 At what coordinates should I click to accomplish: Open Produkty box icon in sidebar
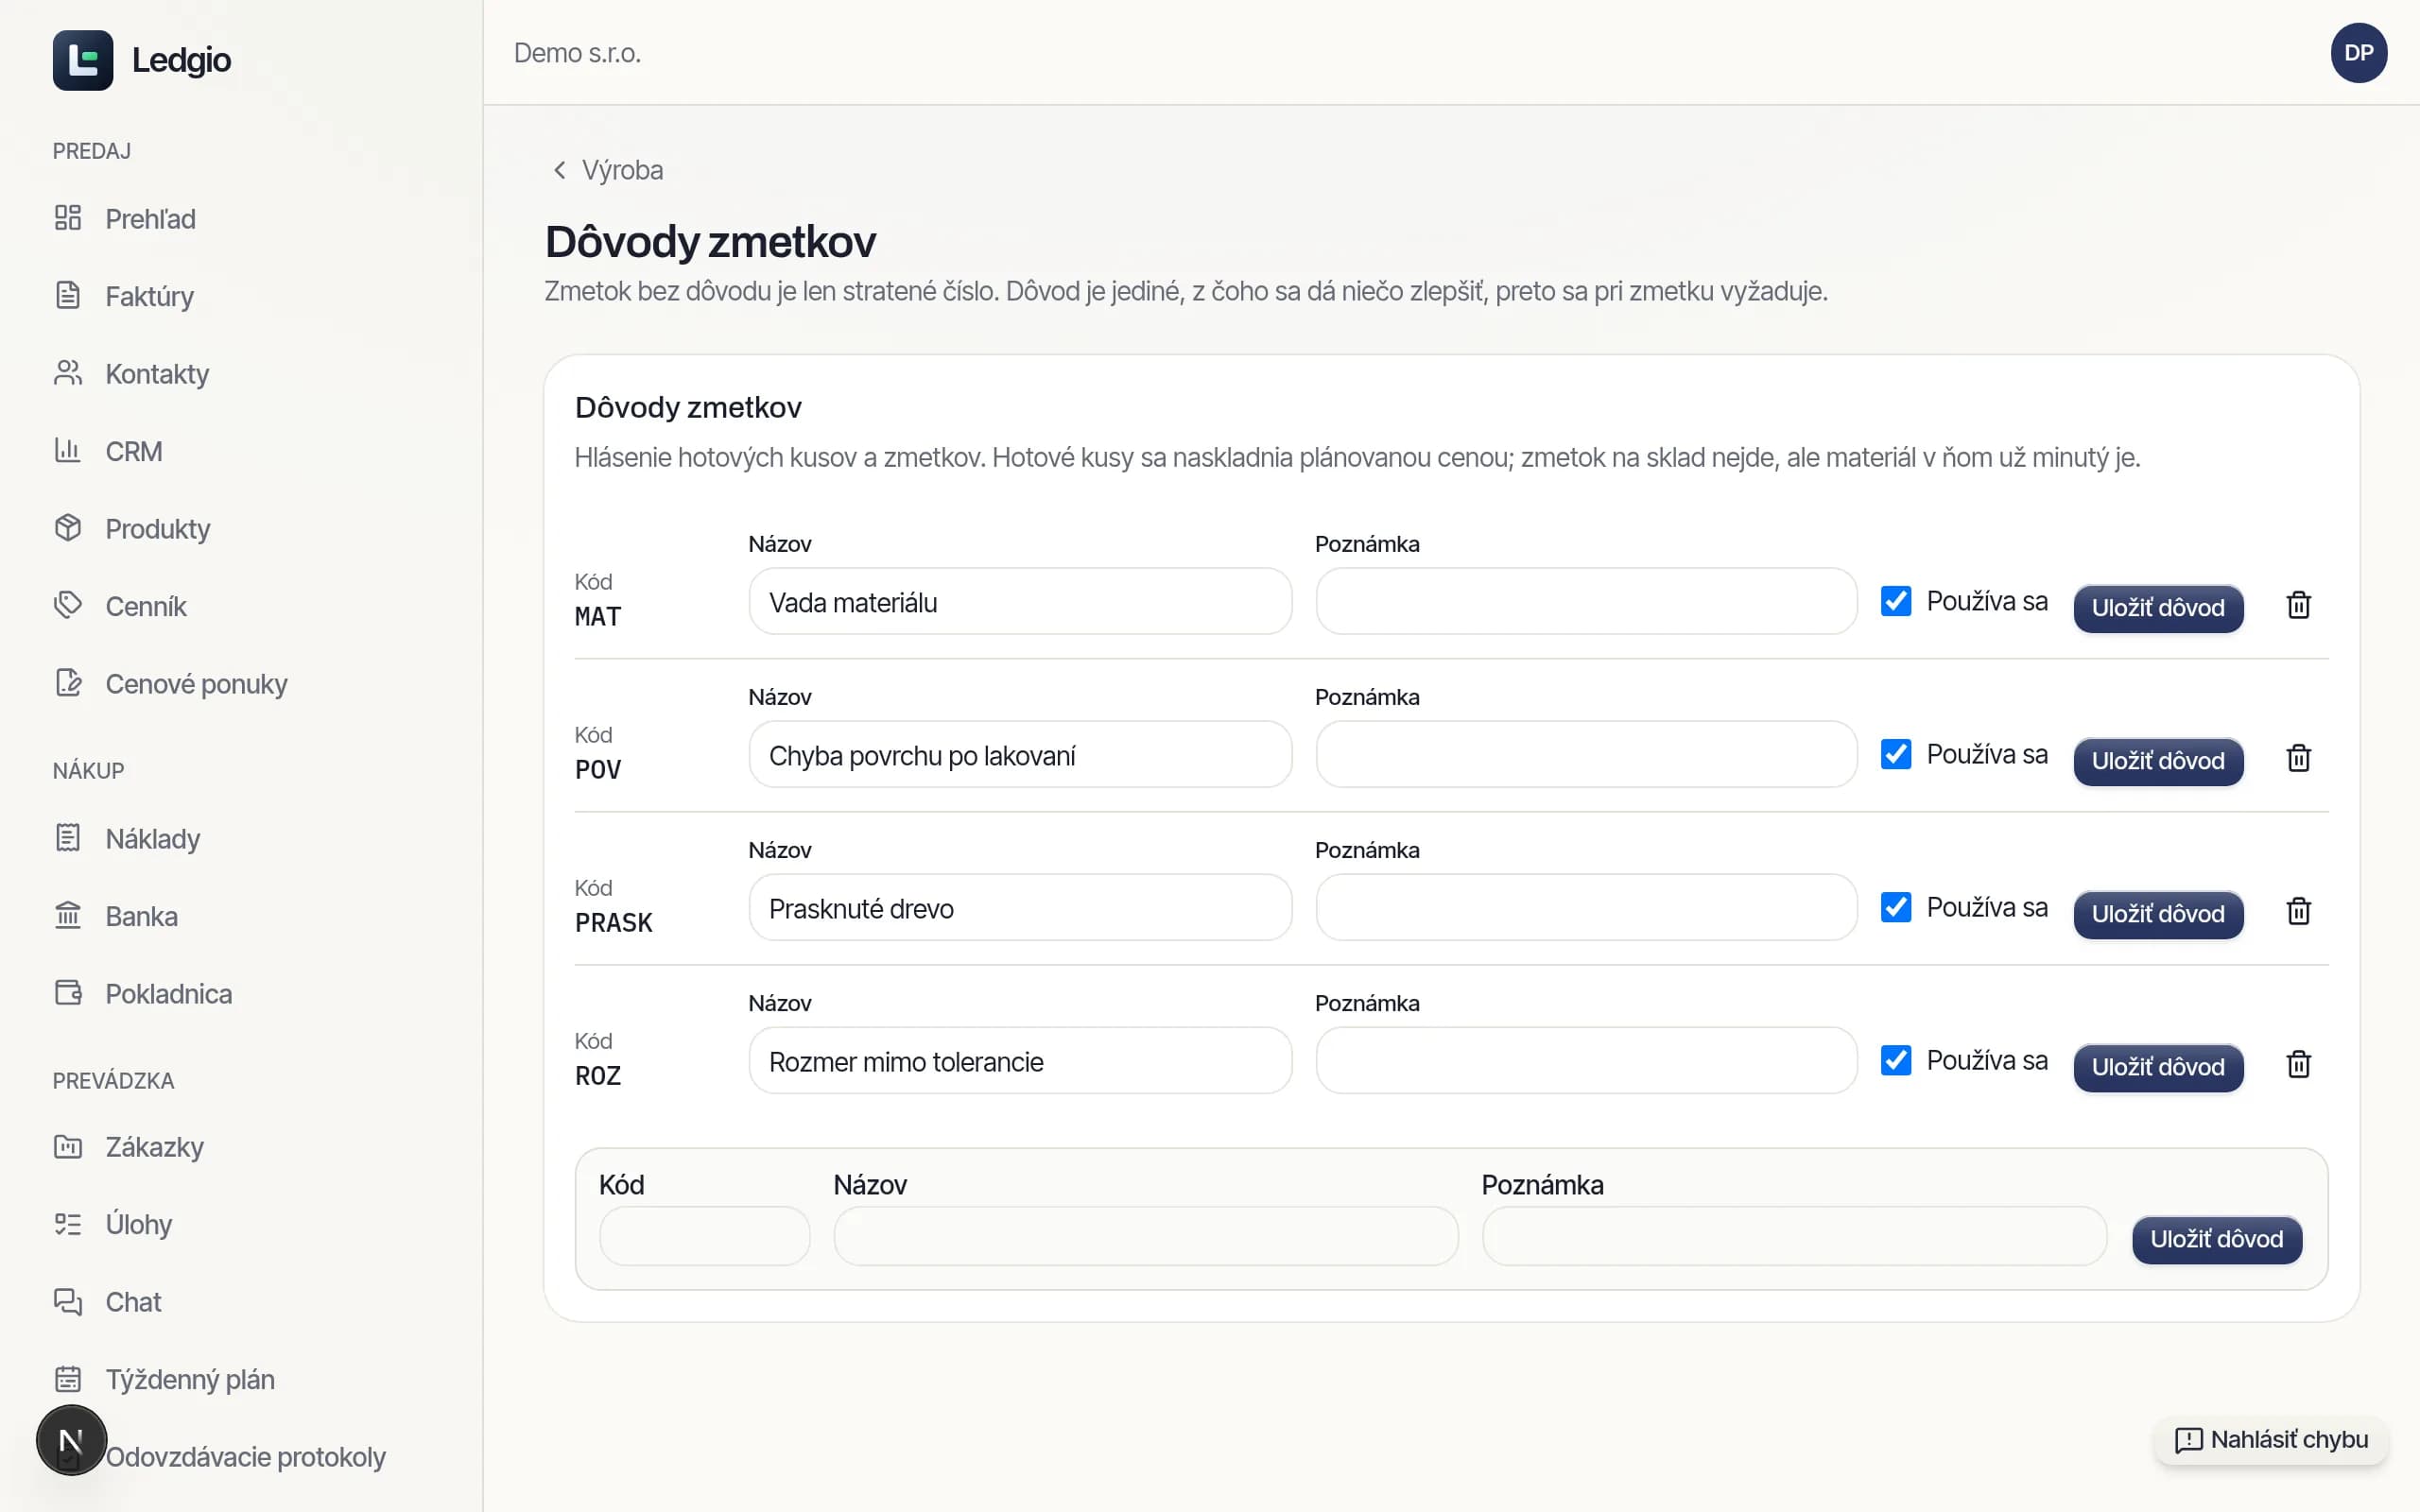coord(68,528)
